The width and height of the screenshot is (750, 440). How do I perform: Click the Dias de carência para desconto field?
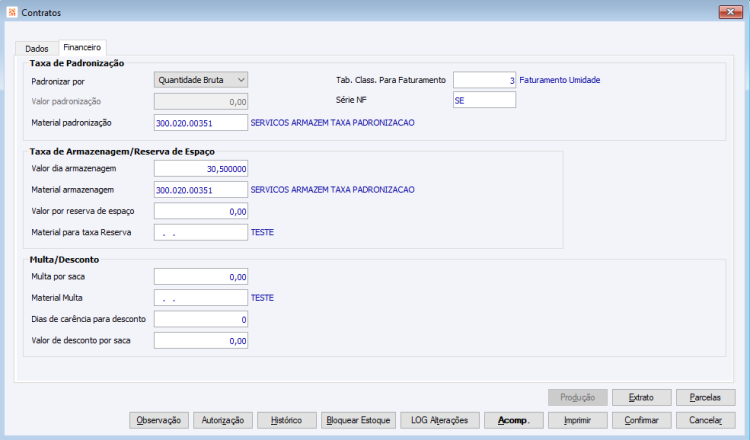tap(201, 319)
